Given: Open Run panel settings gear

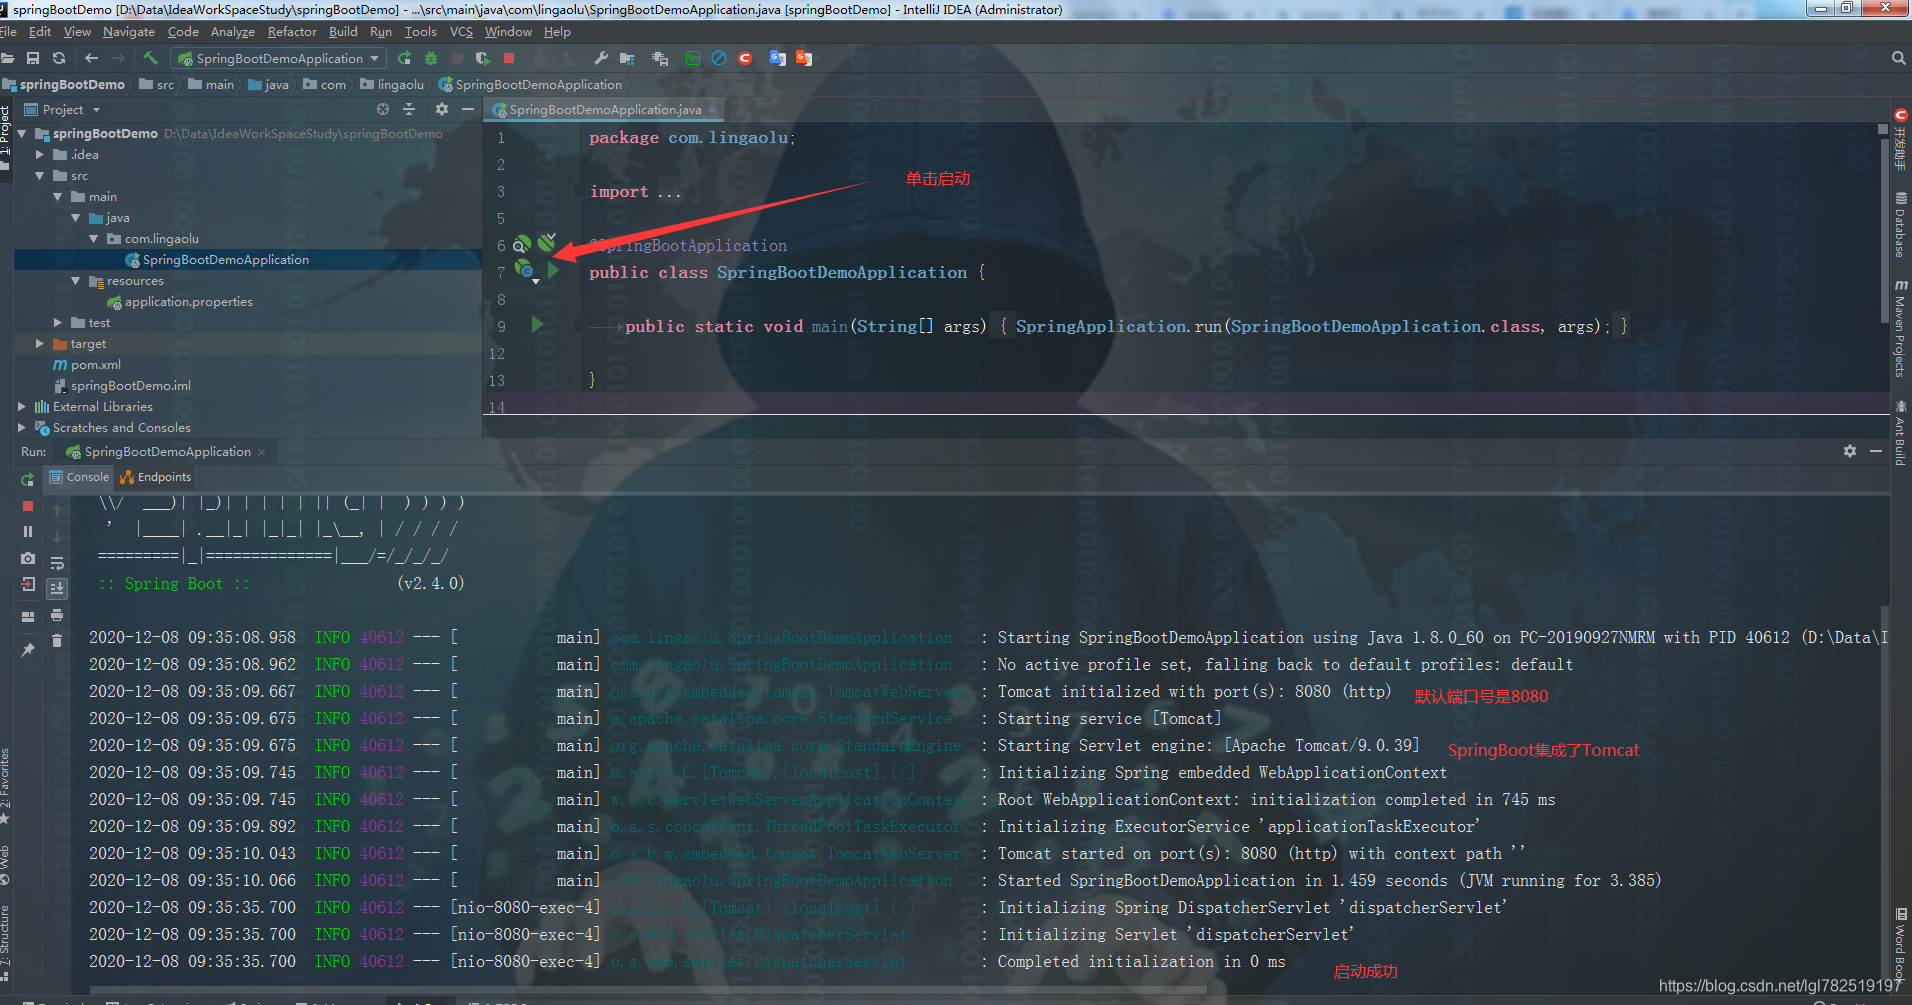Looking at the screenshot, I should click(1850, 452).
